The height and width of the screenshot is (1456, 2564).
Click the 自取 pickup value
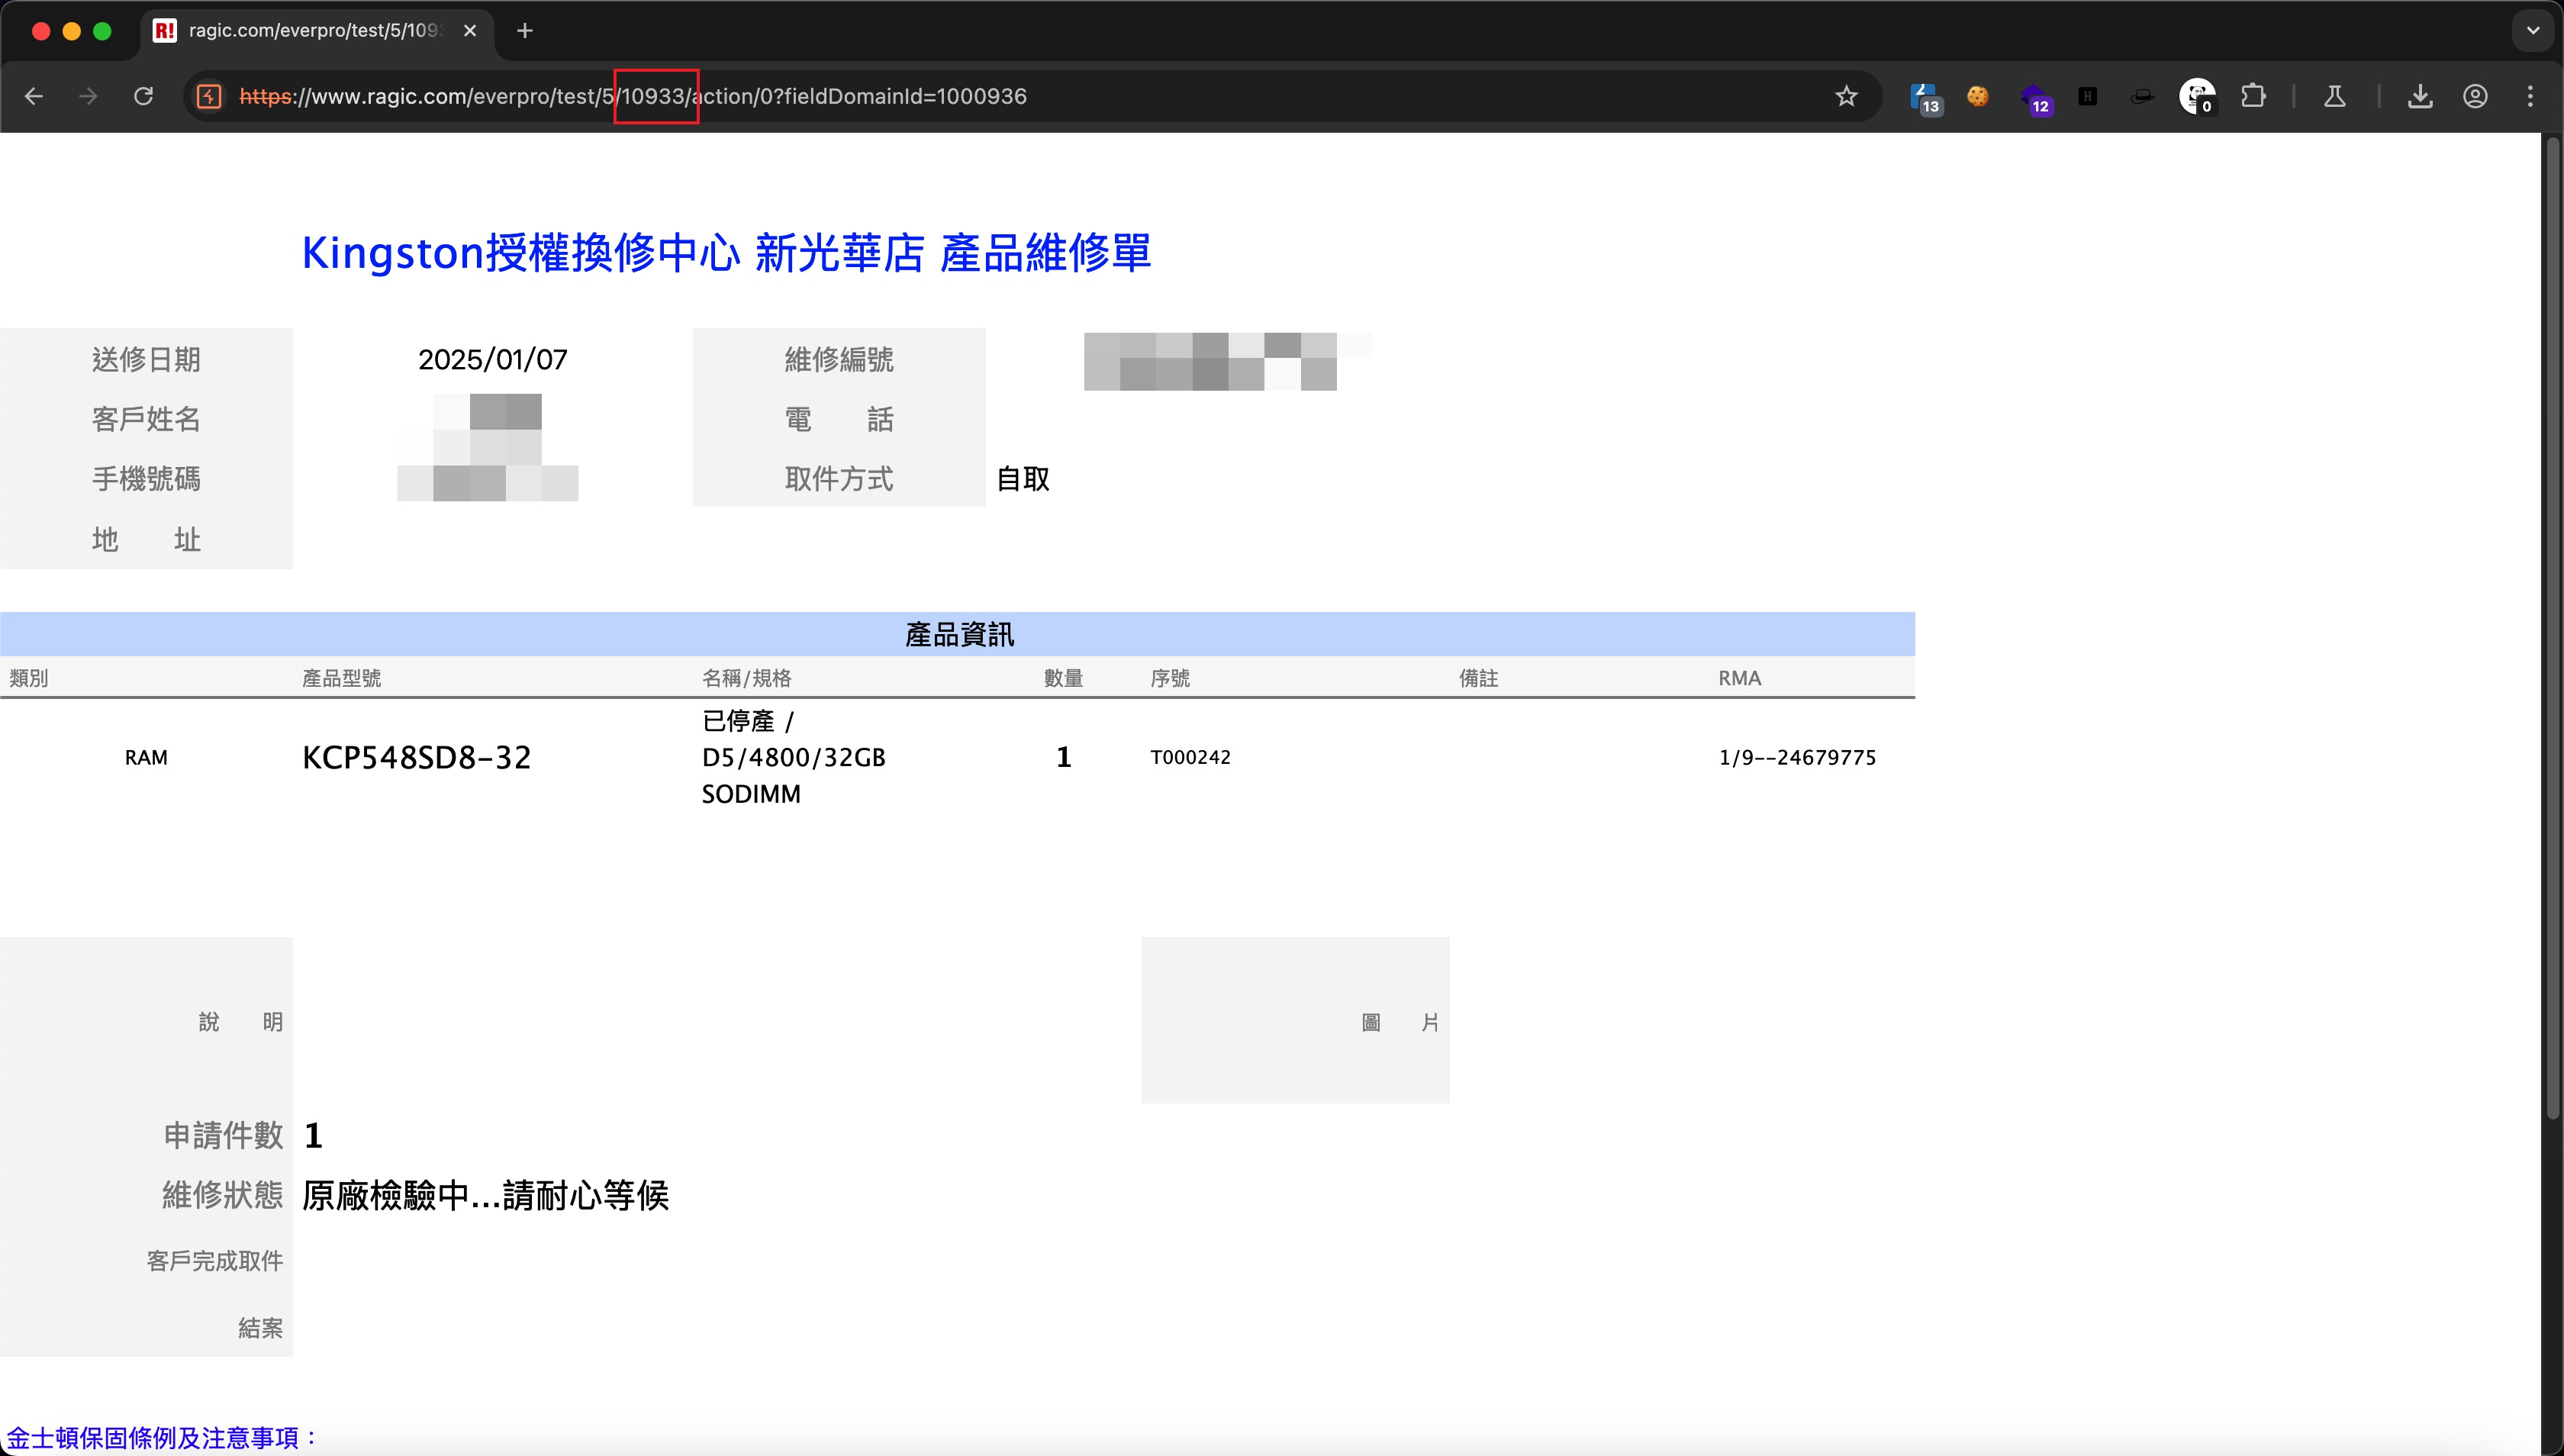[x=1023, y=479]
